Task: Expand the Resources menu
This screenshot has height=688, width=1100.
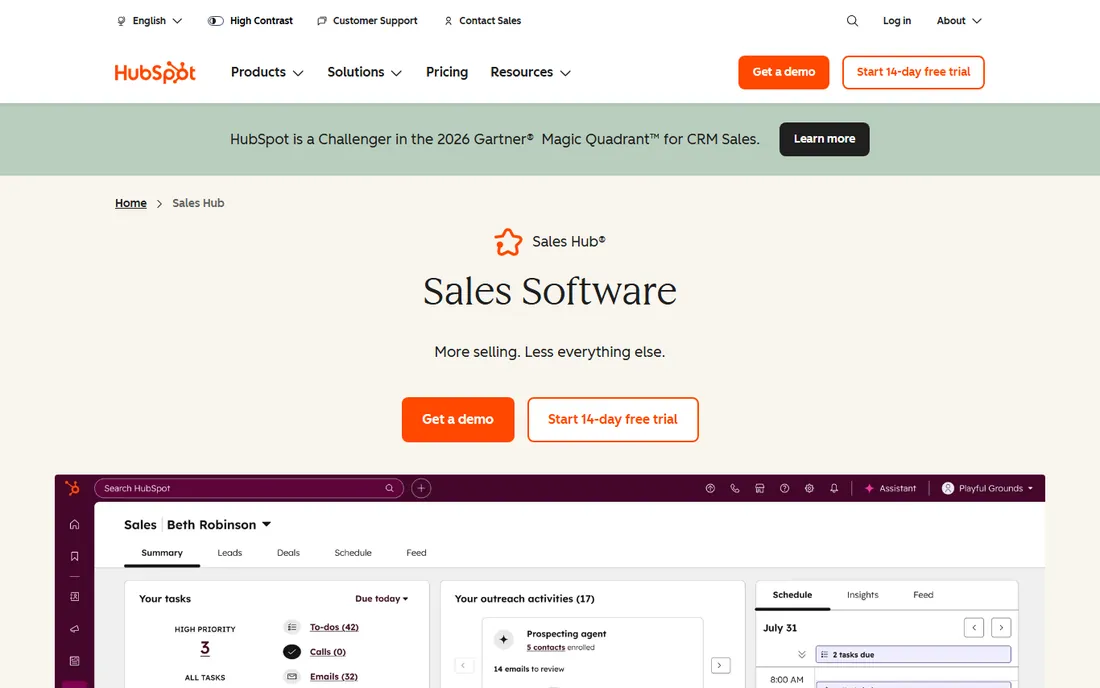Action: [530, 72]
